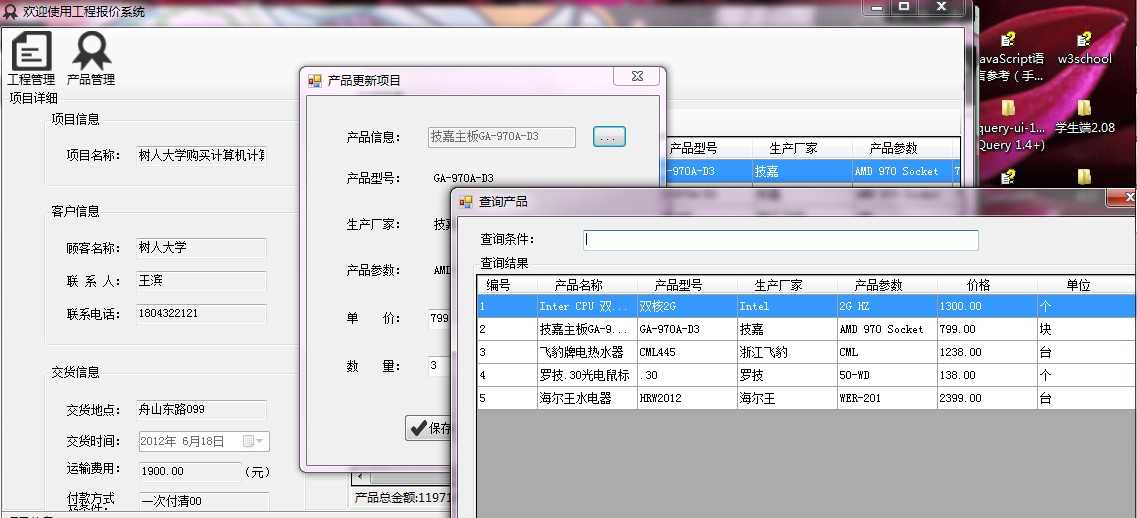The height and width of the screenshot is (518, 1137).
Task: Click highlighted 技嘉 cell in main window table
Action: tap(801, 171)
